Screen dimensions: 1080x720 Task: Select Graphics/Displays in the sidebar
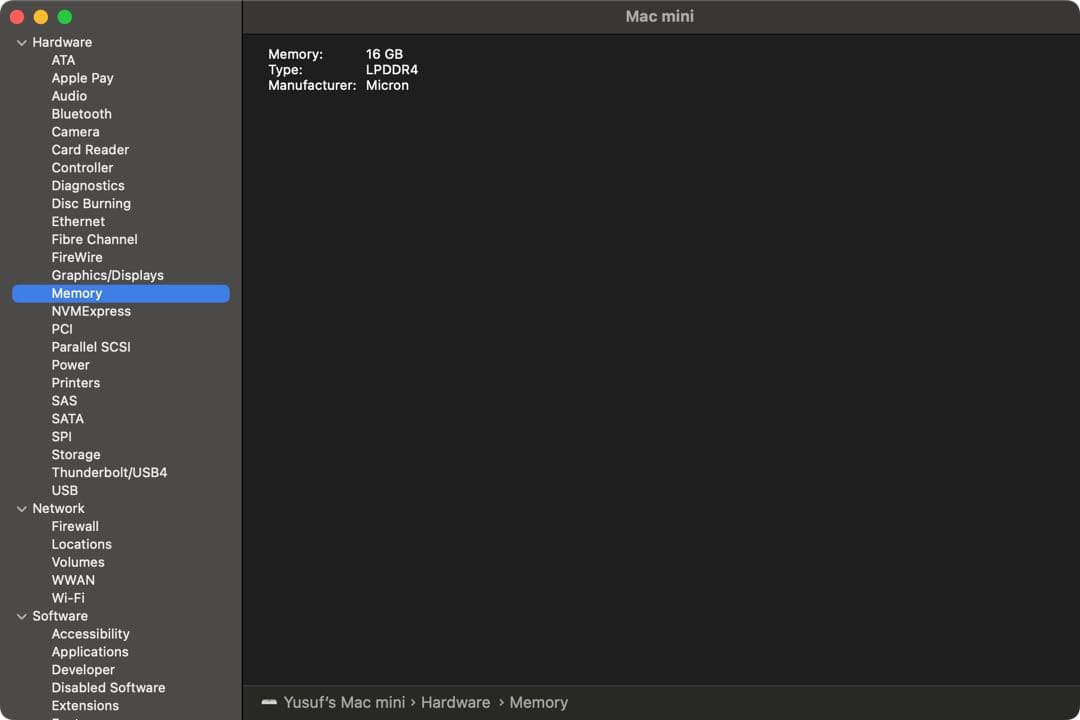click(x=107, y=275)
